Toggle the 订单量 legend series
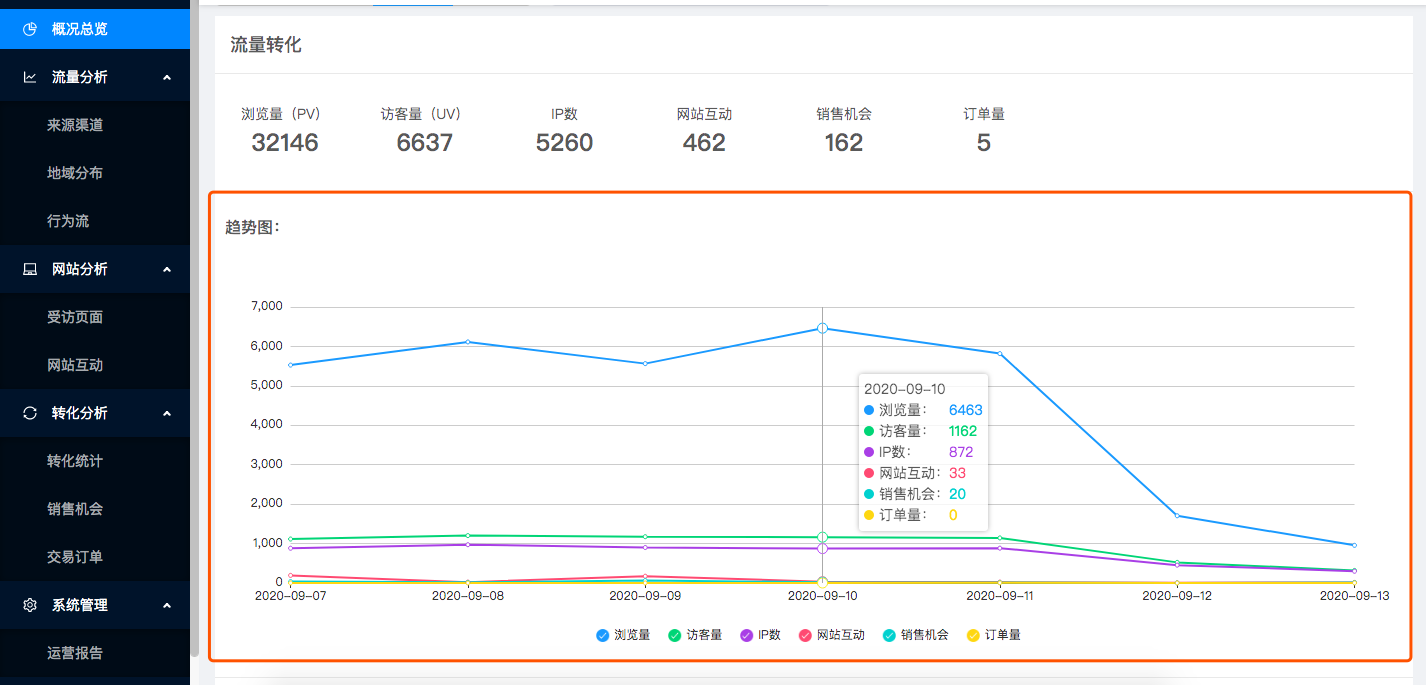Viewport: 1426px width, 685px height. [x=973, y=635]
